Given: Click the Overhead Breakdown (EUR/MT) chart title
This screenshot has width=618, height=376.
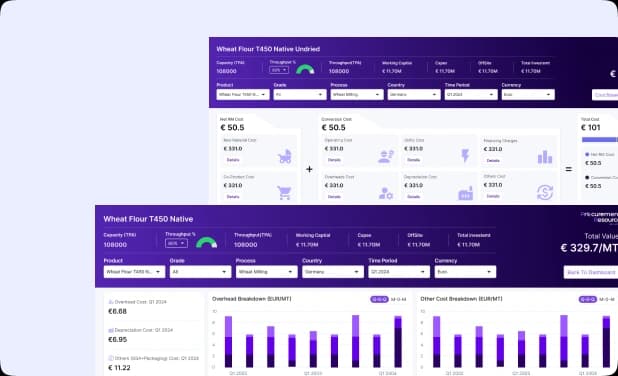Looking at the screenshot, I should (251, 299).
